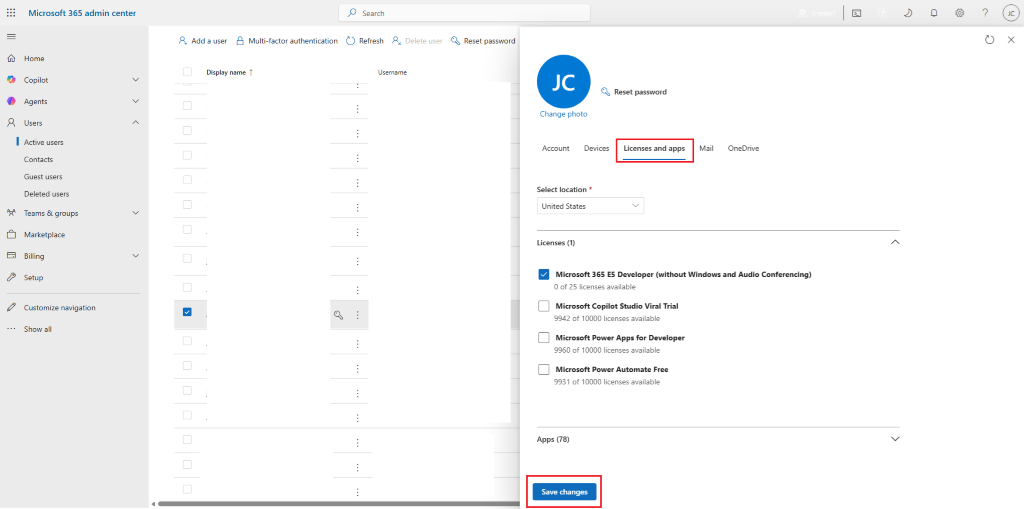Uncheck the selected user row checkbox
The width and height of the screenshot is (1024, 509).
coord(187,312)
